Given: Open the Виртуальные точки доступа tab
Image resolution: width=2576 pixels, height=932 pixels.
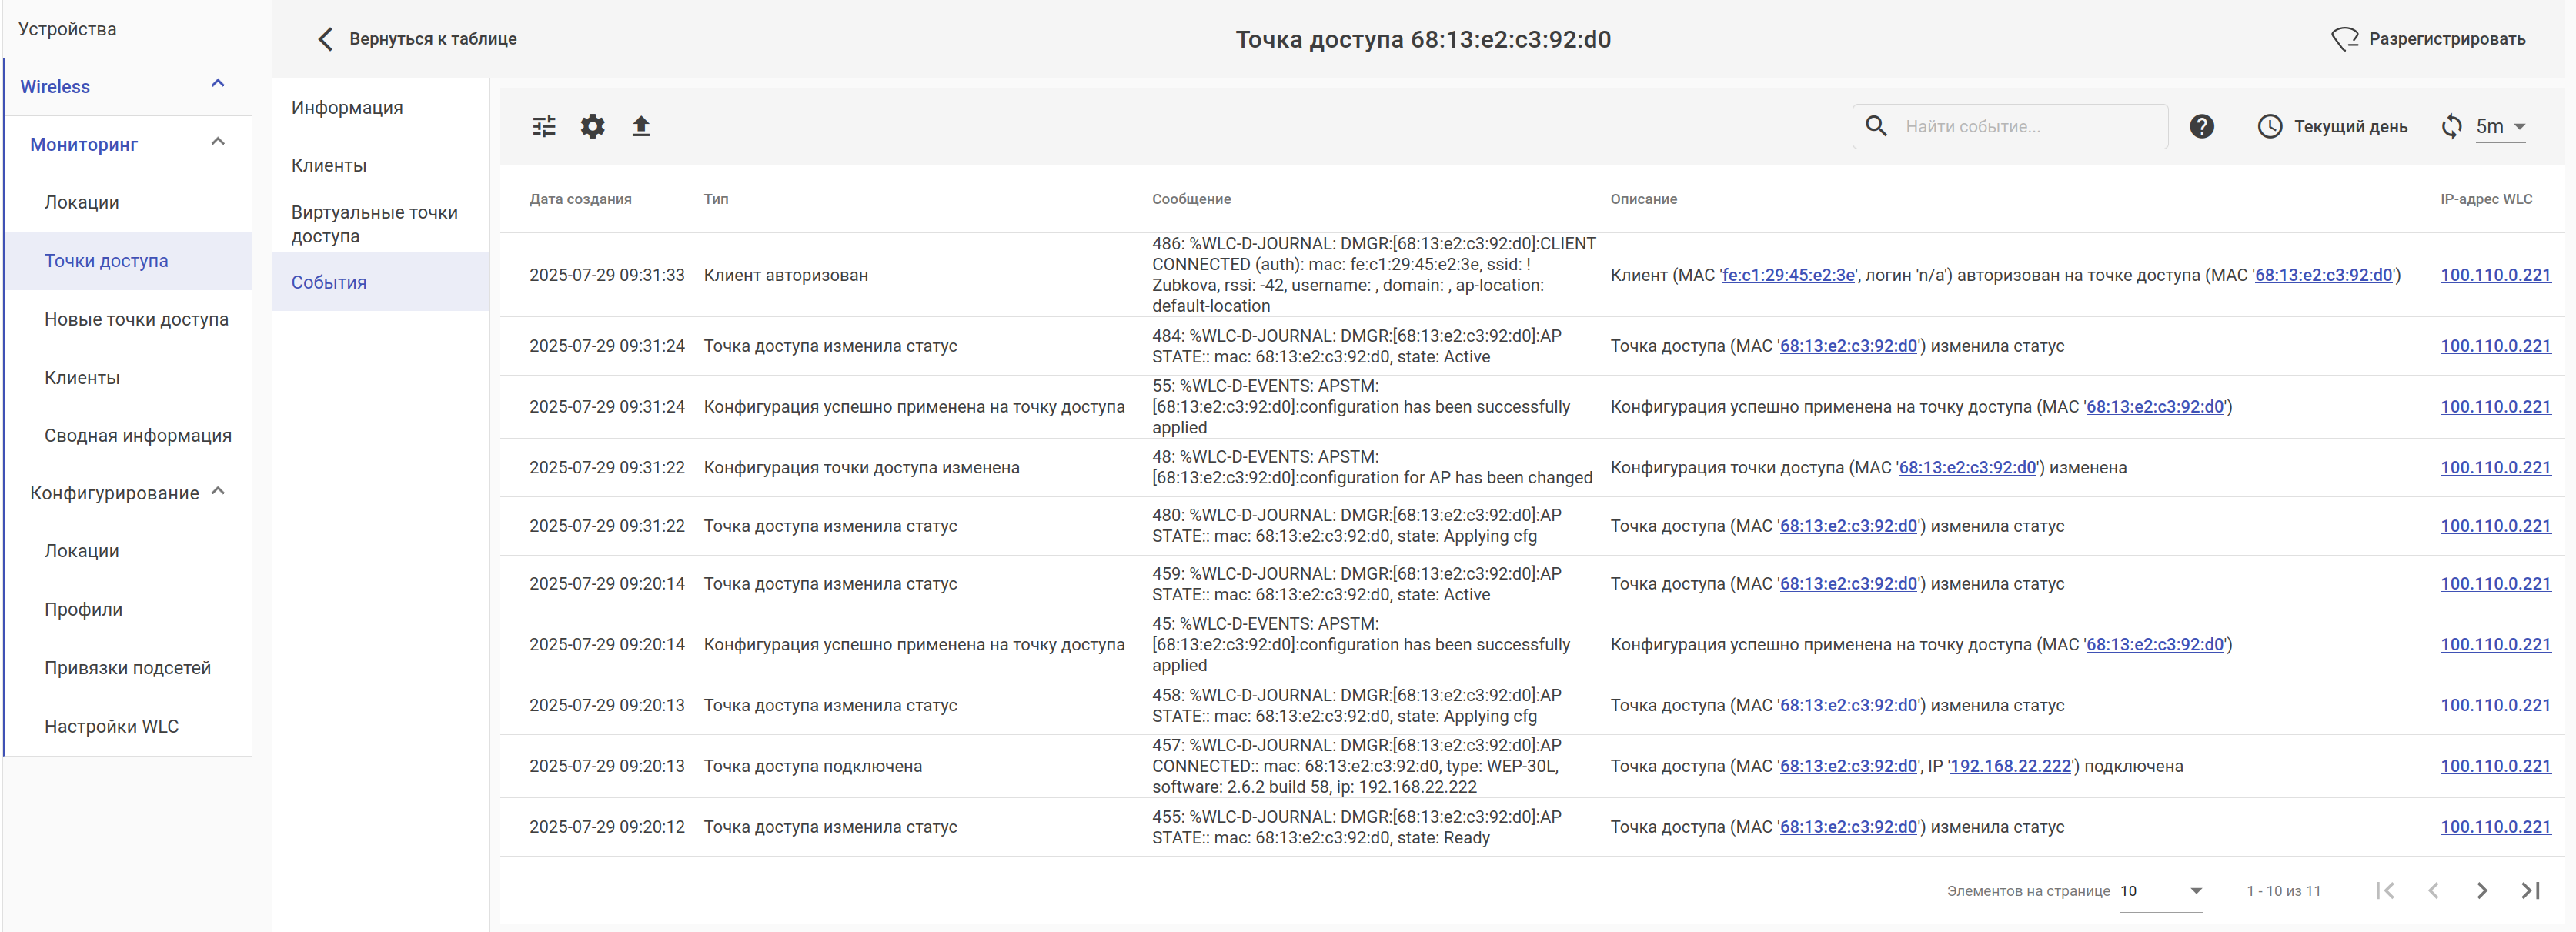Looking at the screenshot, I should coord(374,223).
